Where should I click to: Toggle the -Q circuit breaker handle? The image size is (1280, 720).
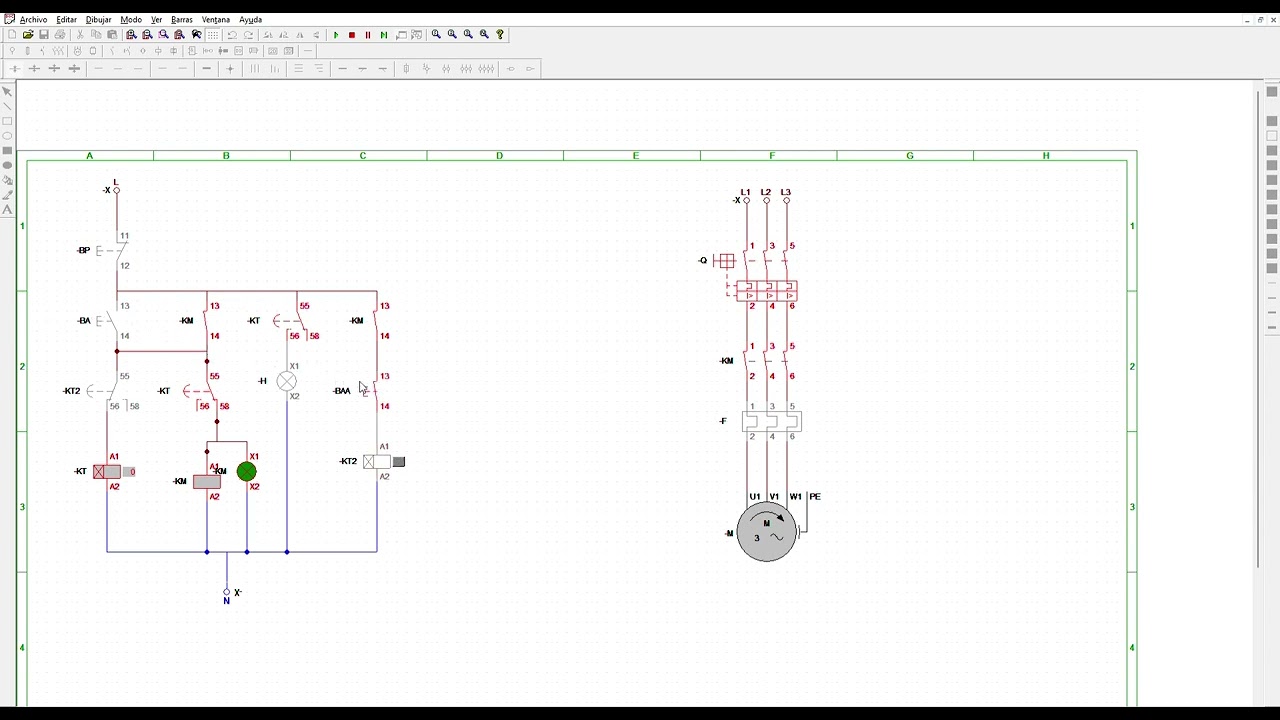[x=725, y=261]
